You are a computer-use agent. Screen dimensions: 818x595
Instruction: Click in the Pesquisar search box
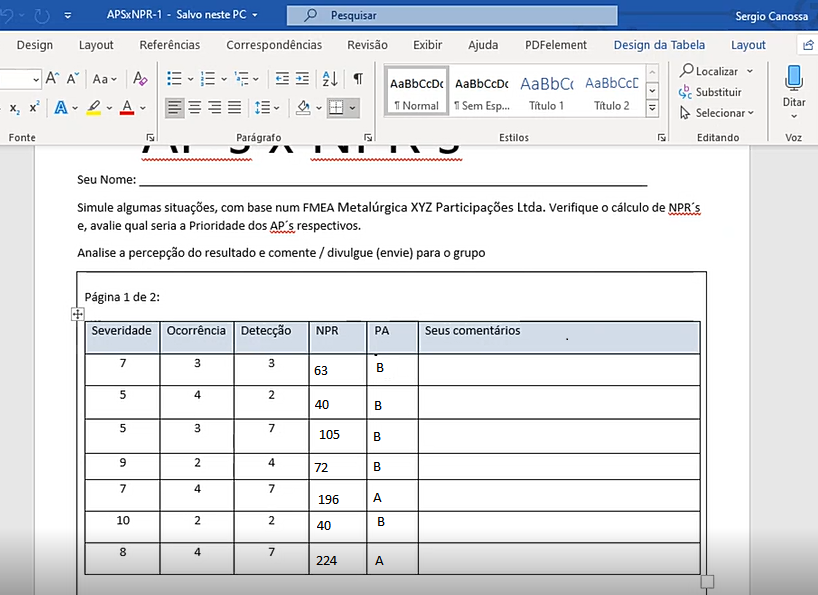tap(460, 16)
